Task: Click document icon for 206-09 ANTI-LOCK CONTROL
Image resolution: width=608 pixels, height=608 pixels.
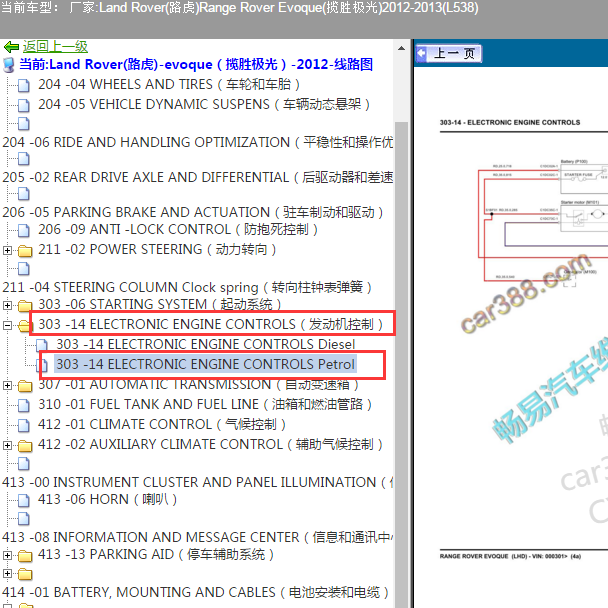Action: 24,230
